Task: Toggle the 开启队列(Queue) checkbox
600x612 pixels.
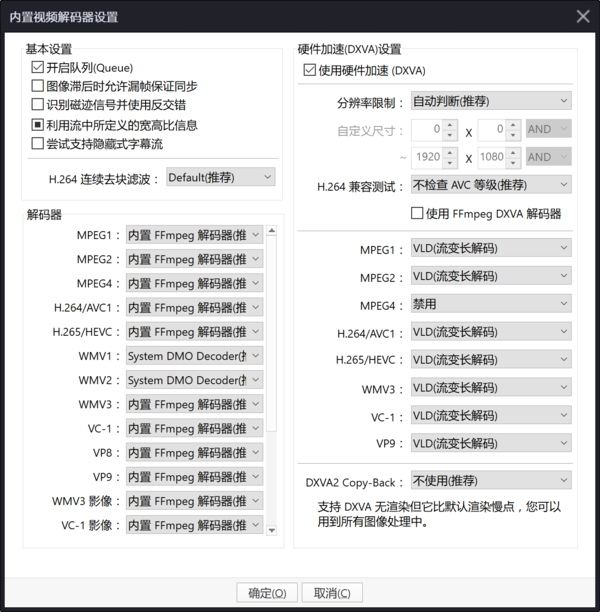Action: point(38,67)
